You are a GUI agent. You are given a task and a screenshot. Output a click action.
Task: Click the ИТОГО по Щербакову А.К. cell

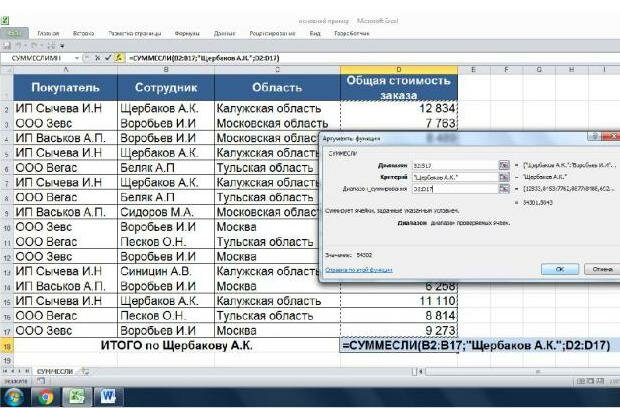(176, 346)
